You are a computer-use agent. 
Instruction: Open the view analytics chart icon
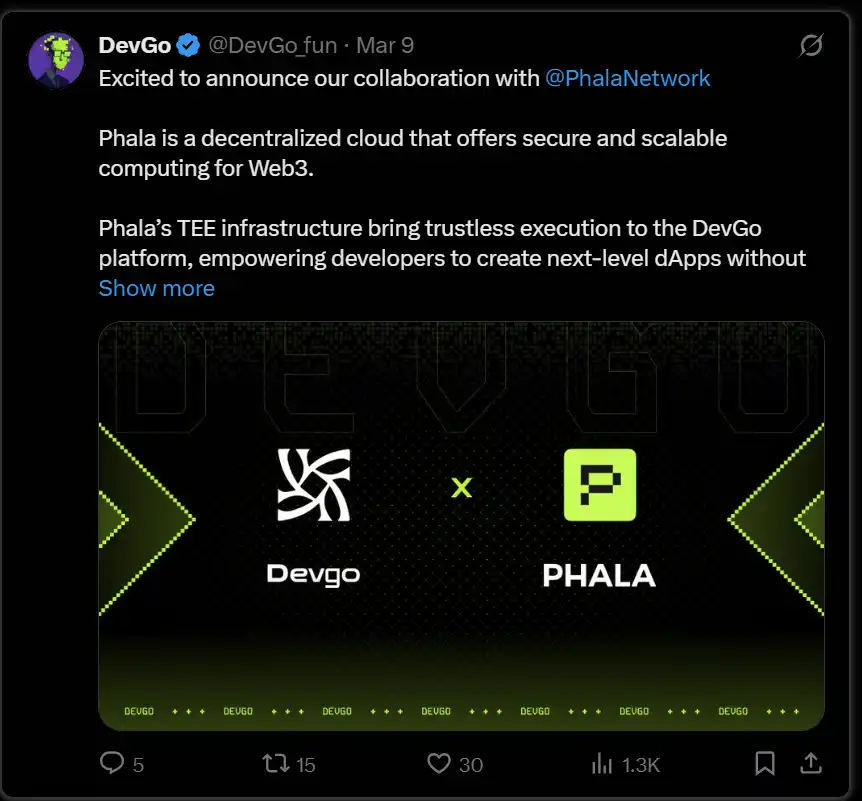click(602, 764)
